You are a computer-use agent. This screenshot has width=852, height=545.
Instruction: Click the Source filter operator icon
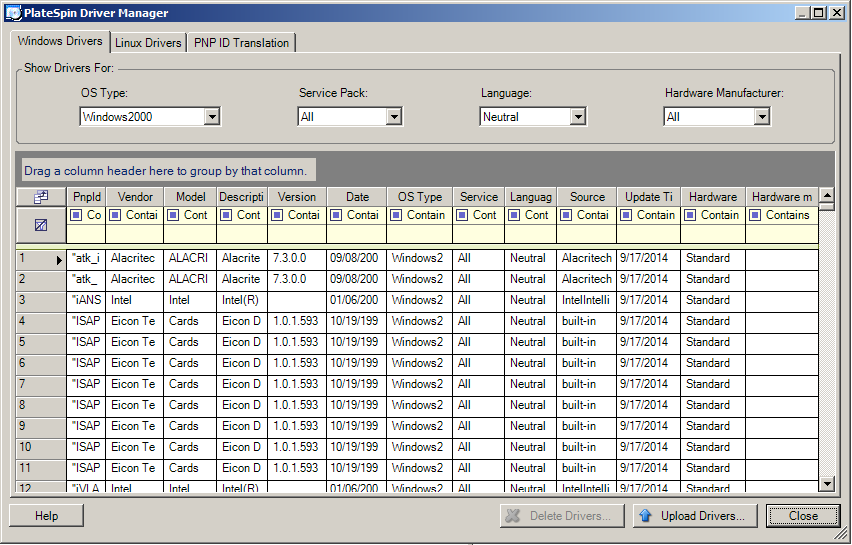[567, 215]
